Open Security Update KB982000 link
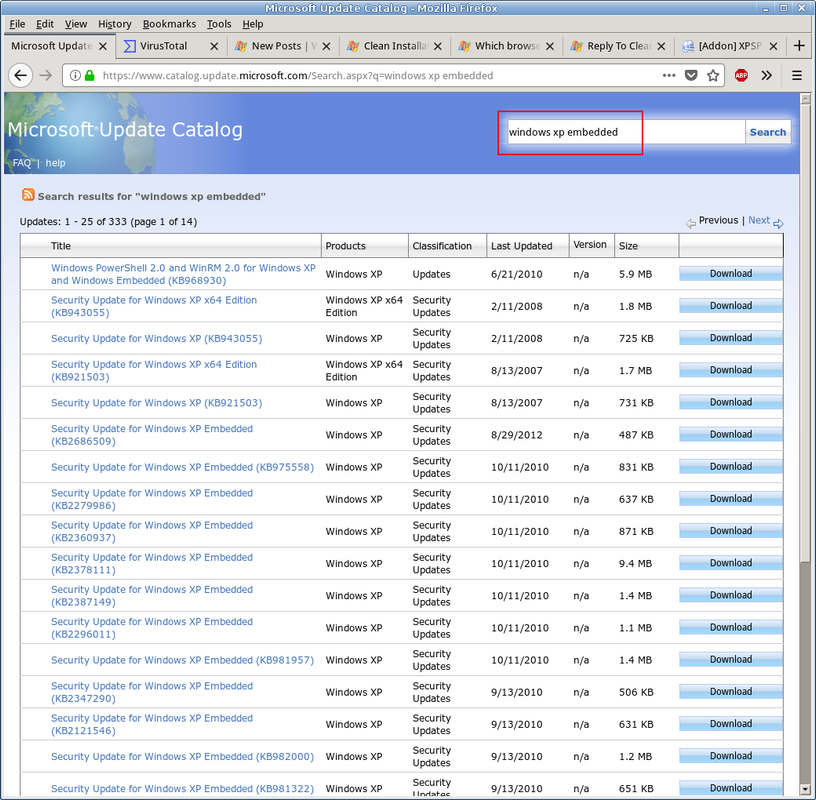Screen dimensions: 816x800 pos(182,757)
